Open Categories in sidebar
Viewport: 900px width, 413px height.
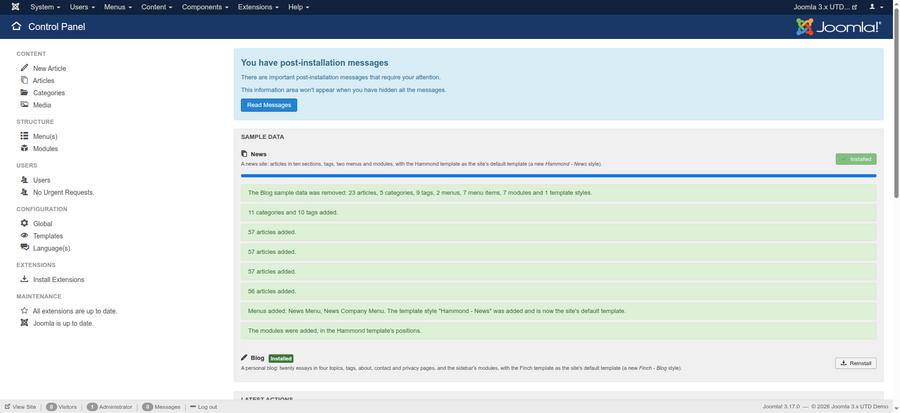coord(49,93)
